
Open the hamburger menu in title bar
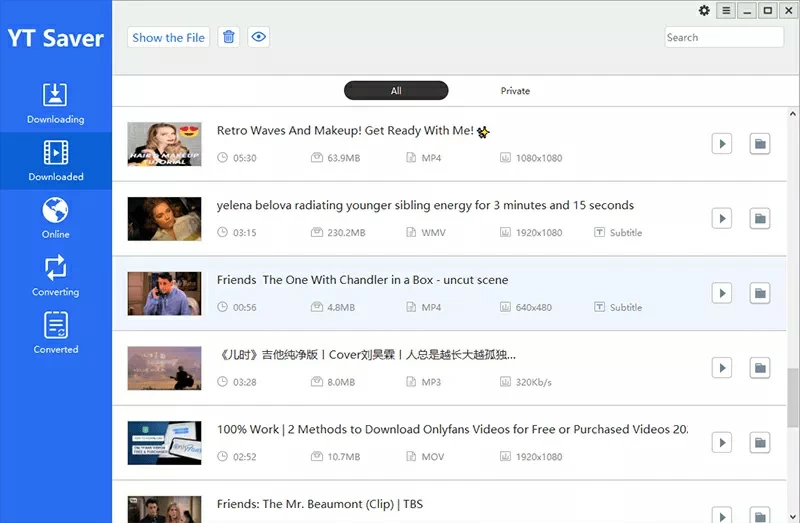[x=725, y=11]
